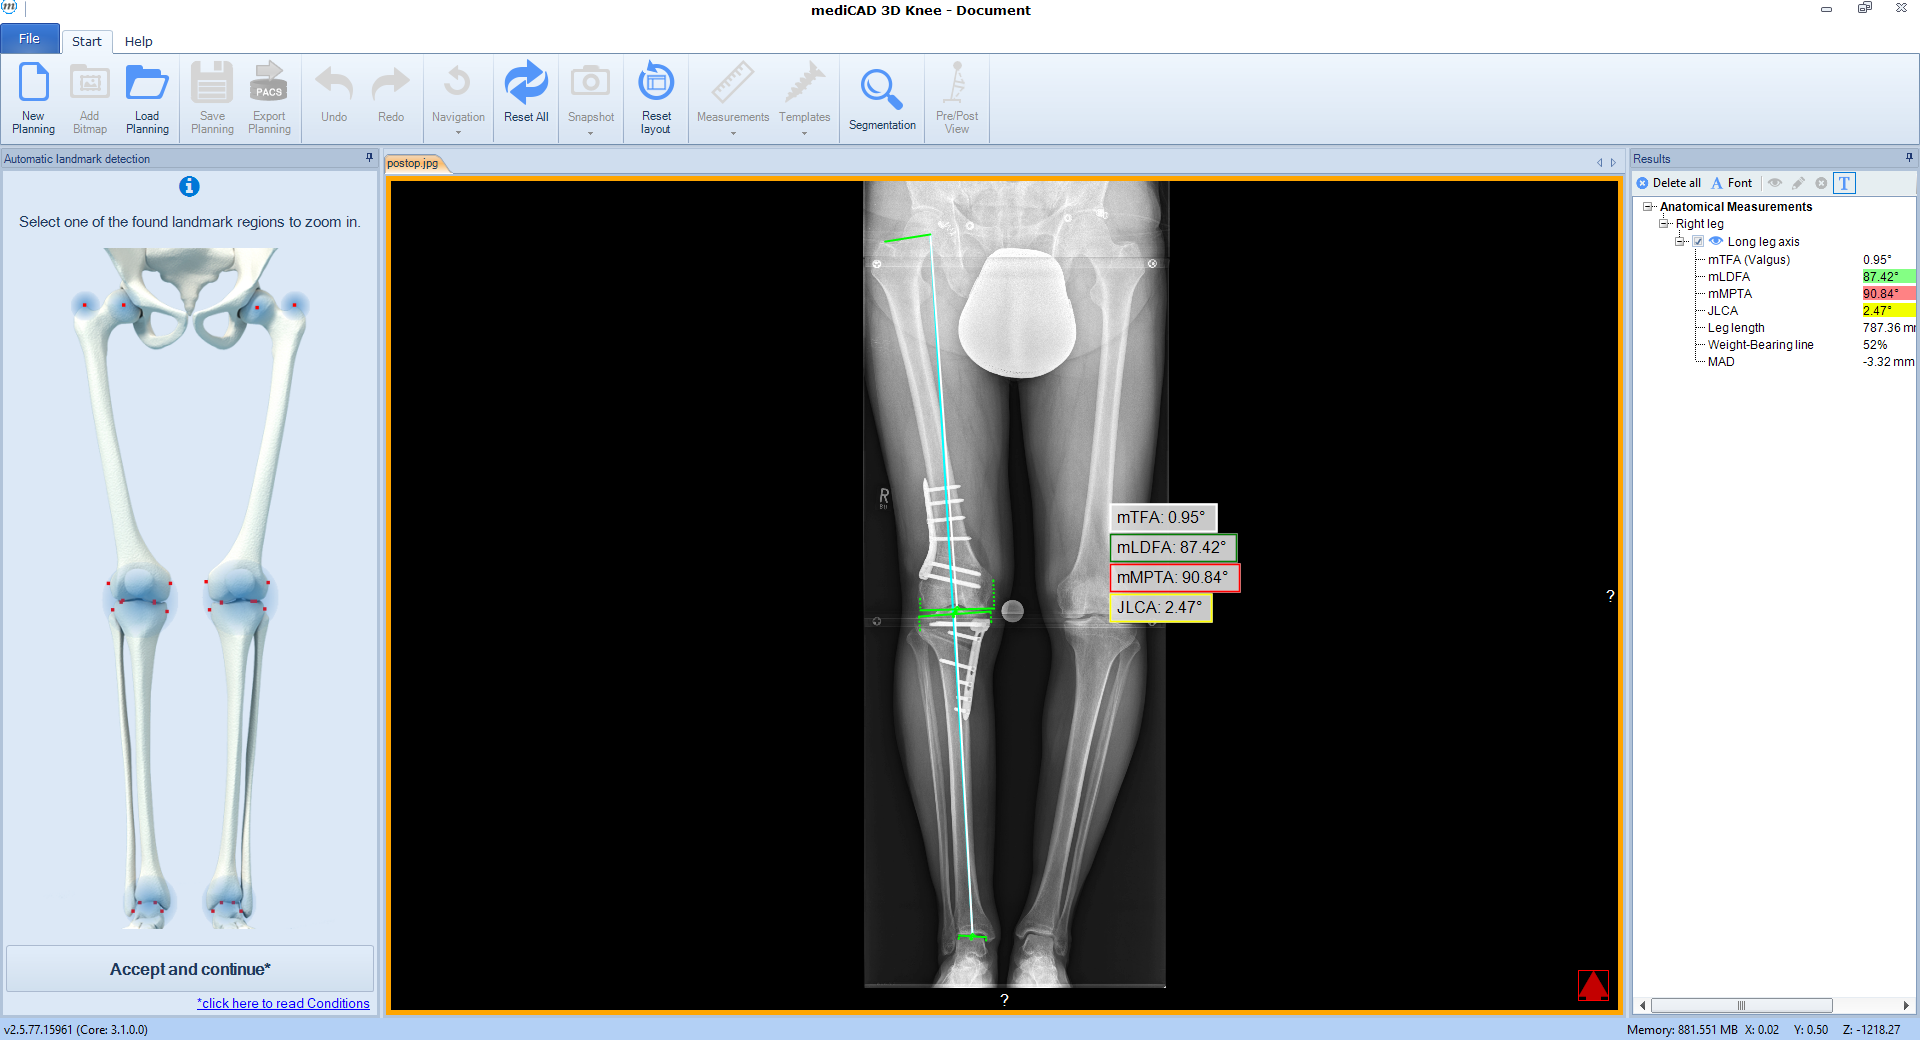Switch to the Help tab

[x=139, y=41]
